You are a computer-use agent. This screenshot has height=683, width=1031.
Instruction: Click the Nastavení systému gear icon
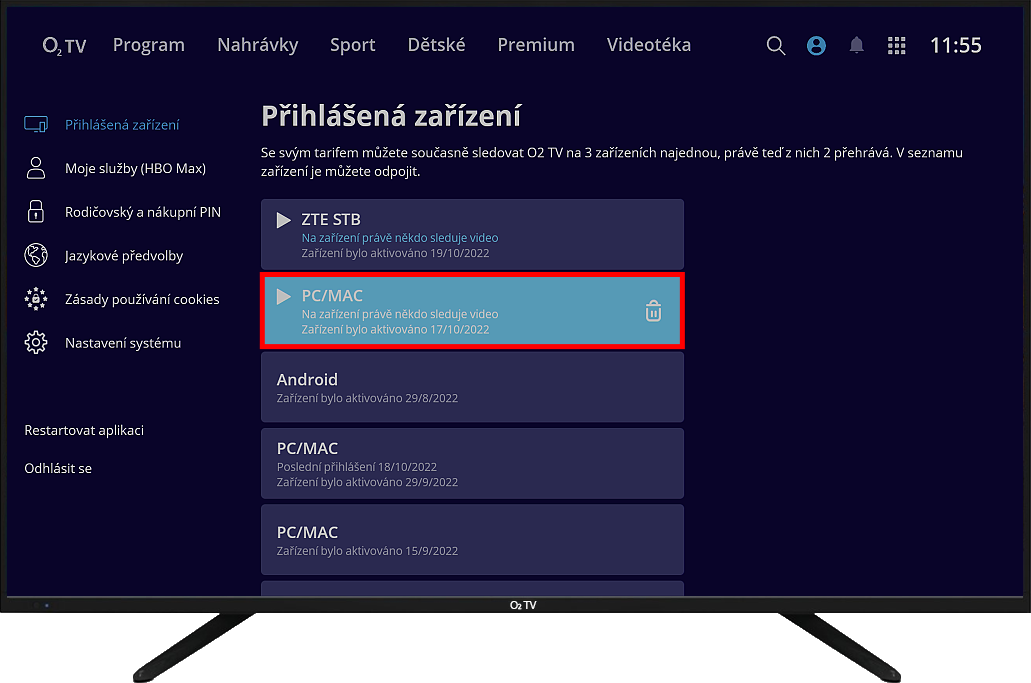[36, 343]
